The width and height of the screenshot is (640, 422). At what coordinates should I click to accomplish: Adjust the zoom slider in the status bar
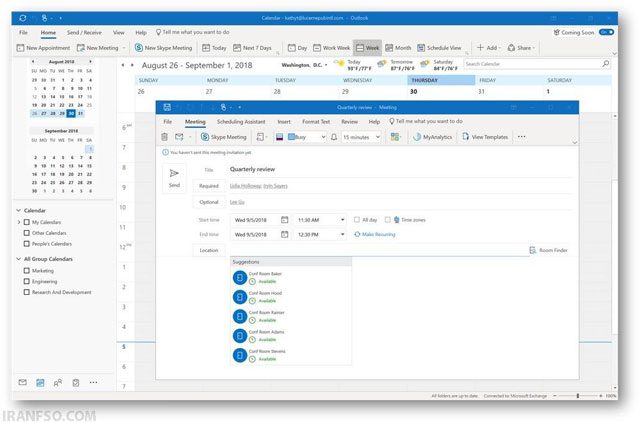578,396
